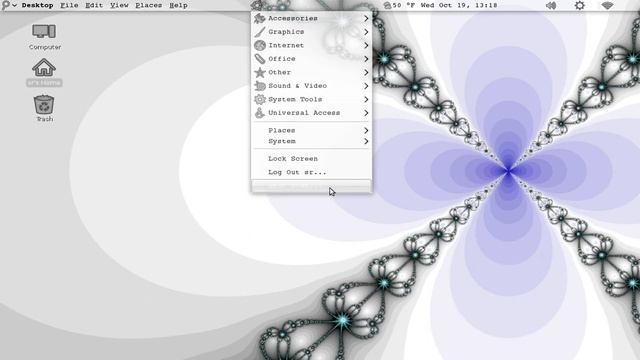Open the Computer desktop icon

coord(44,31)
